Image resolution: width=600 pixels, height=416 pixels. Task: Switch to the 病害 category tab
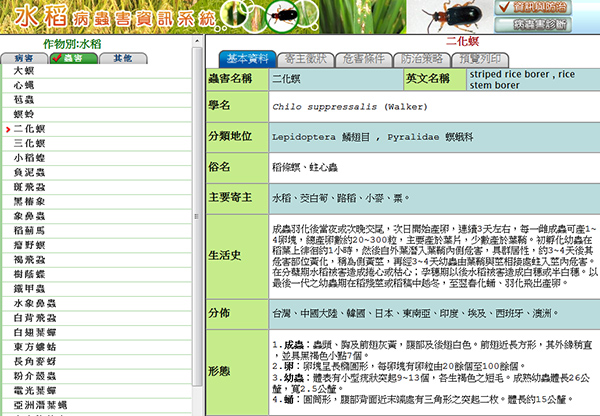tap(24, 58)
